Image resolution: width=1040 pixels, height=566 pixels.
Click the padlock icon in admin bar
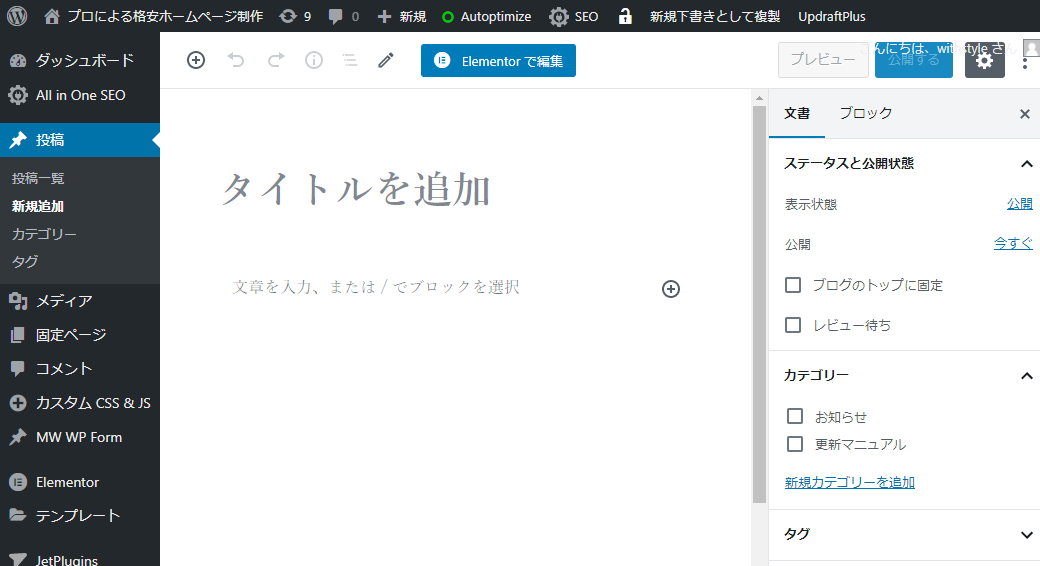coord(625,16)
